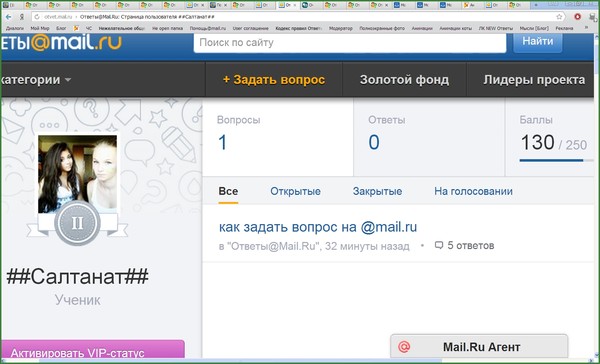Click the user avatar photo
Screen dimensions: 600x364
pos(77,174)
